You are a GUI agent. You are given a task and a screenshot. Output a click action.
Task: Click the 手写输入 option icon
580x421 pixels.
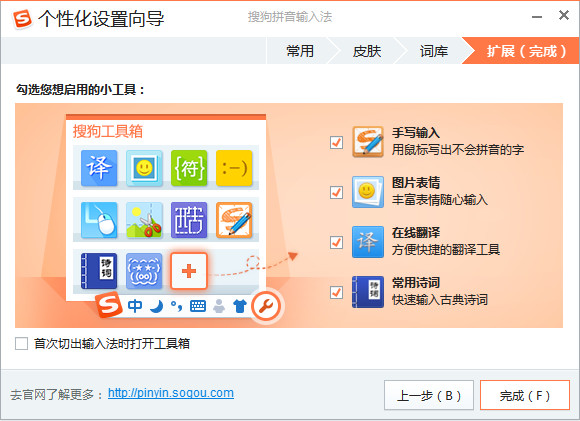367,142
